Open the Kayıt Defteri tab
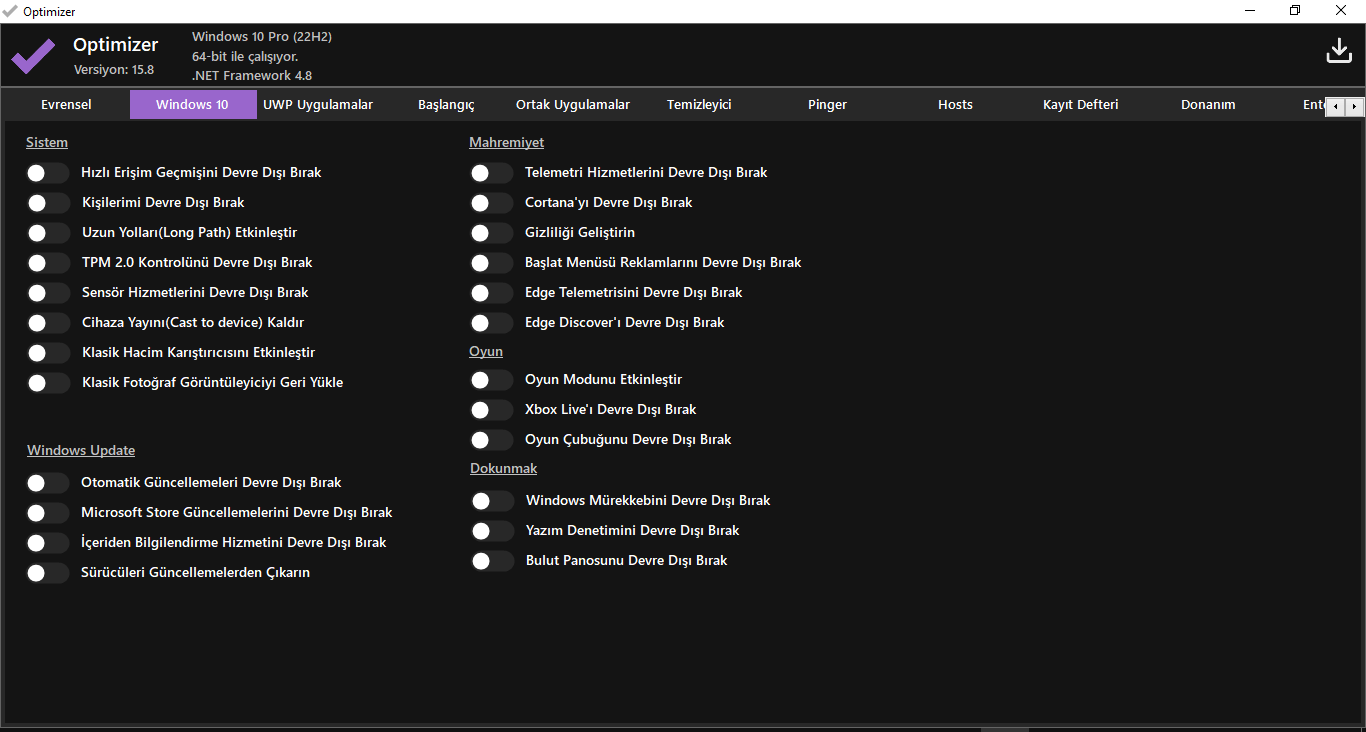The width and height of the screenshot is (1366, 732). [x=1081, y=105]
